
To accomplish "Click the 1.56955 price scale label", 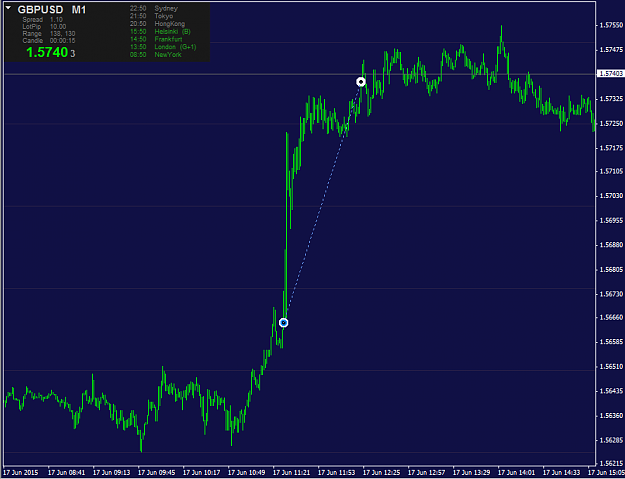I will point(611,220).
